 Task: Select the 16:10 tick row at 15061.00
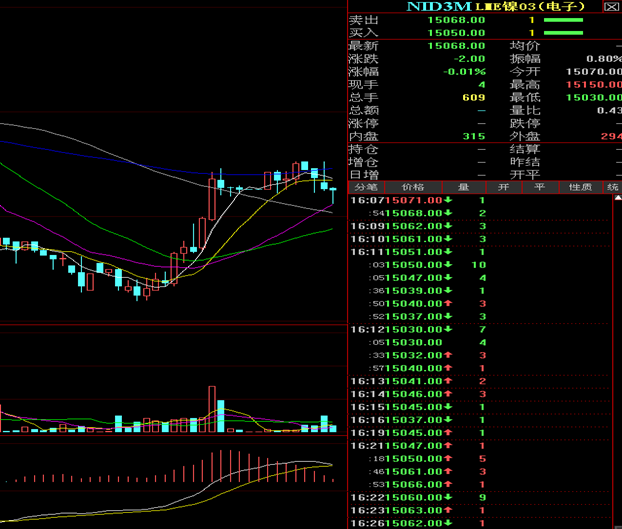(480, 239)
